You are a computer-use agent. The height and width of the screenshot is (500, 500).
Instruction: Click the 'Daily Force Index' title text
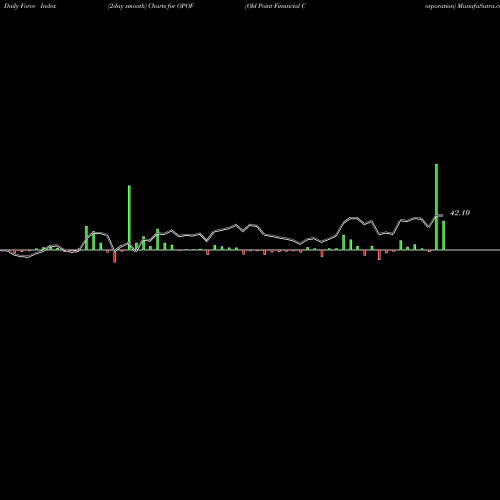30,6
